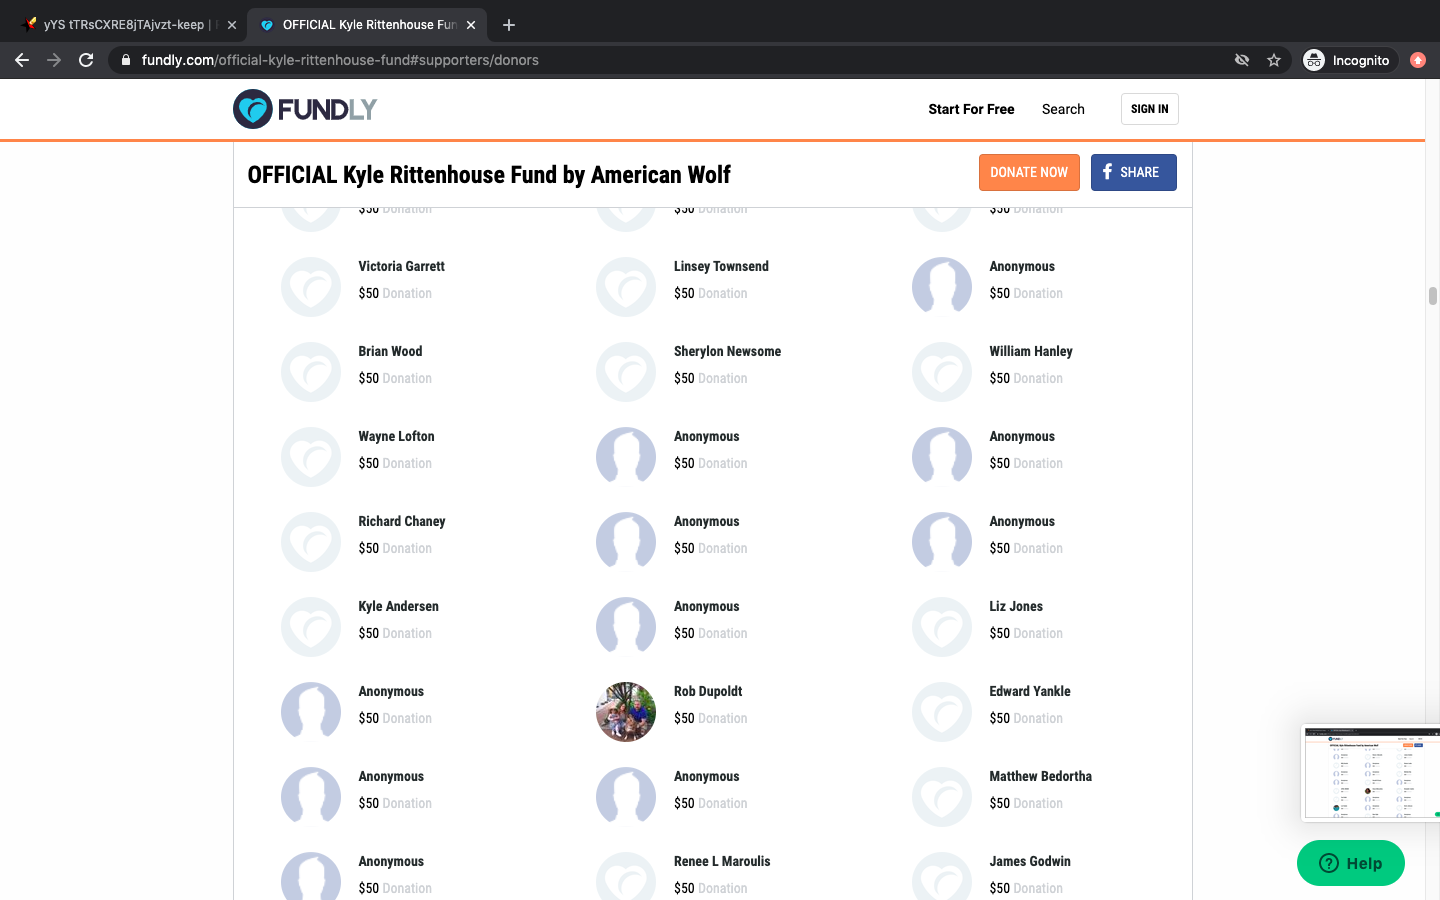The image size is (1440, 900).
Task: Select donor name Edward Yankle
Action: [x=1030, y=691]
